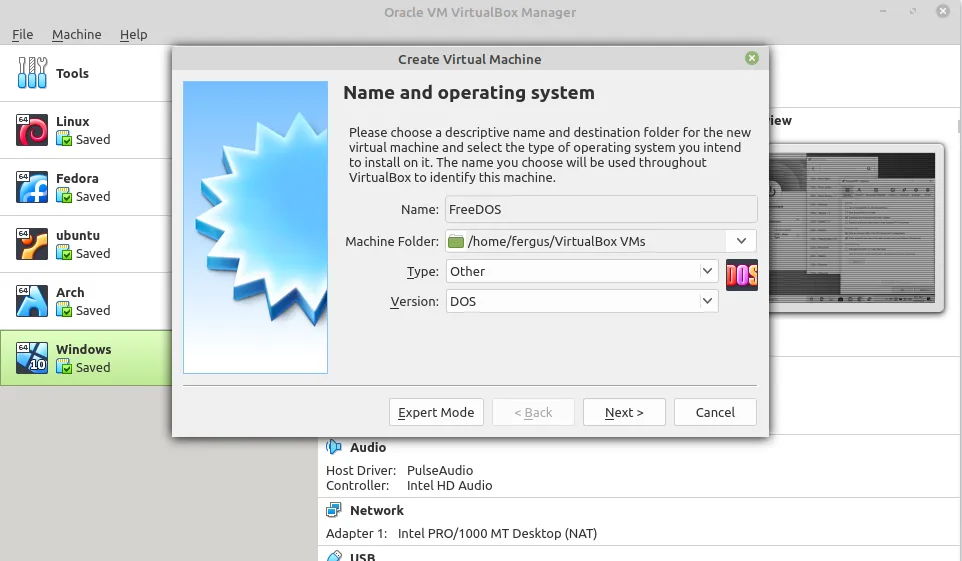Click the Arch VM icon
Viewport: 962px width, 561px height.
point(32,301)
